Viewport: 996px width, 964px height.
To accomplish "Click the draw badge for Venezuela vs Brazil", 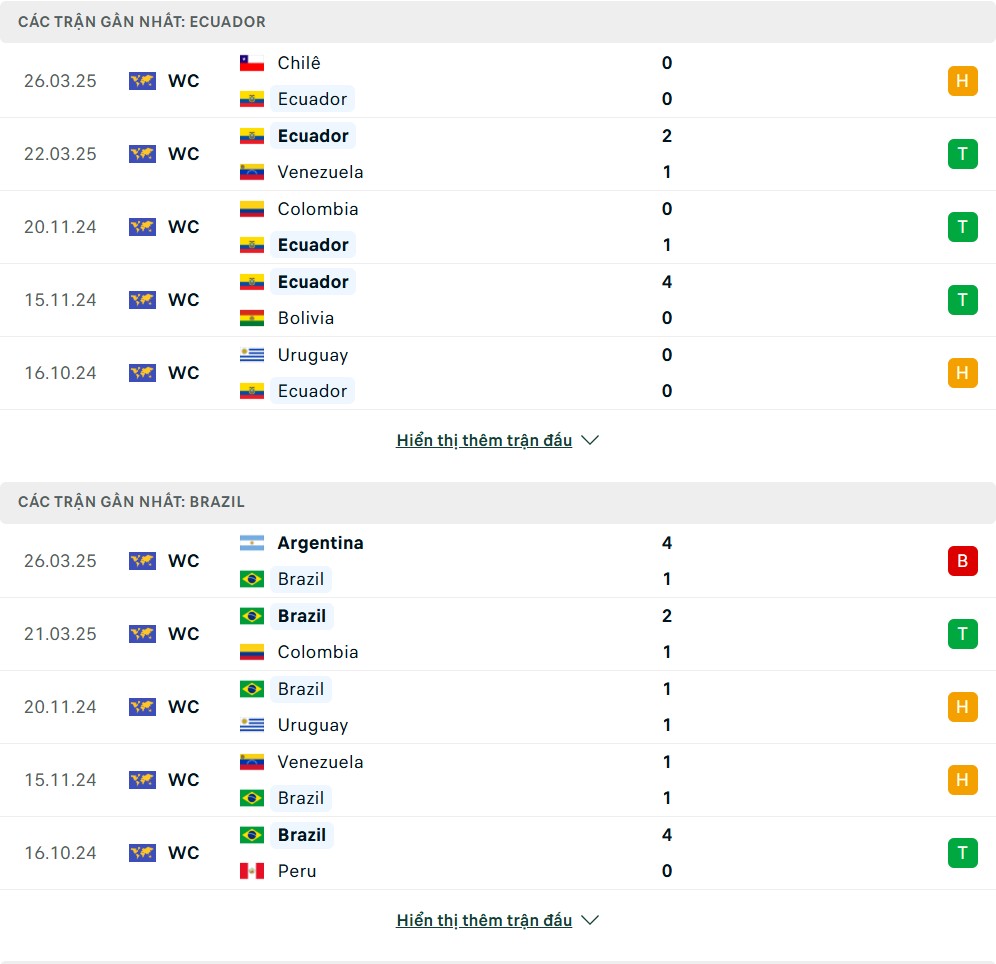I will [x=962, y=780].
